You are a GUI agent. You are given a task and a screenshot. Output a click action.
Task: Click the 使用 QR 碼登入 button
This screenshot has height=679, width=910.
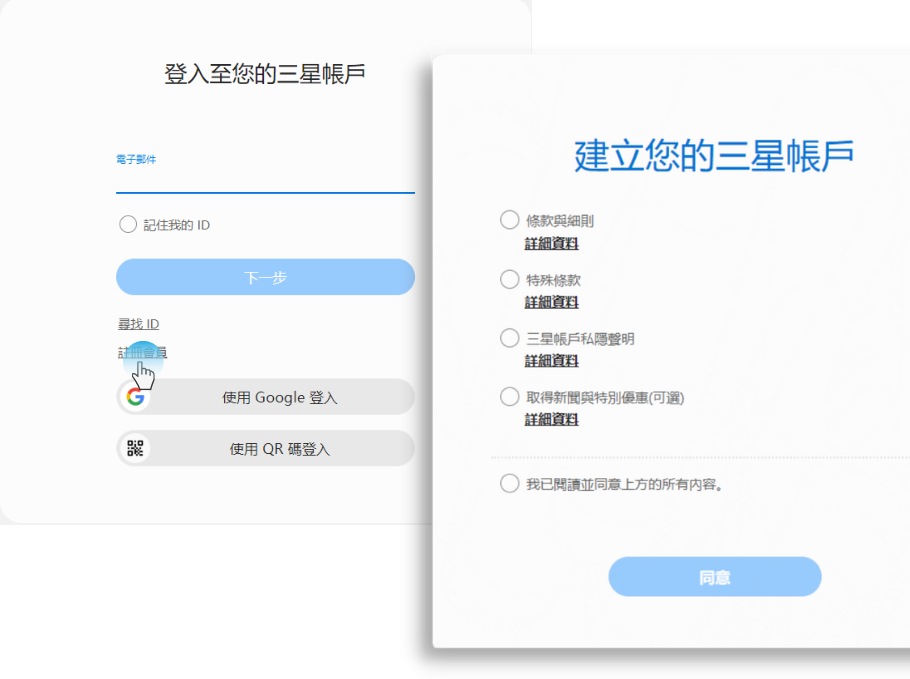tap(264, 448)
